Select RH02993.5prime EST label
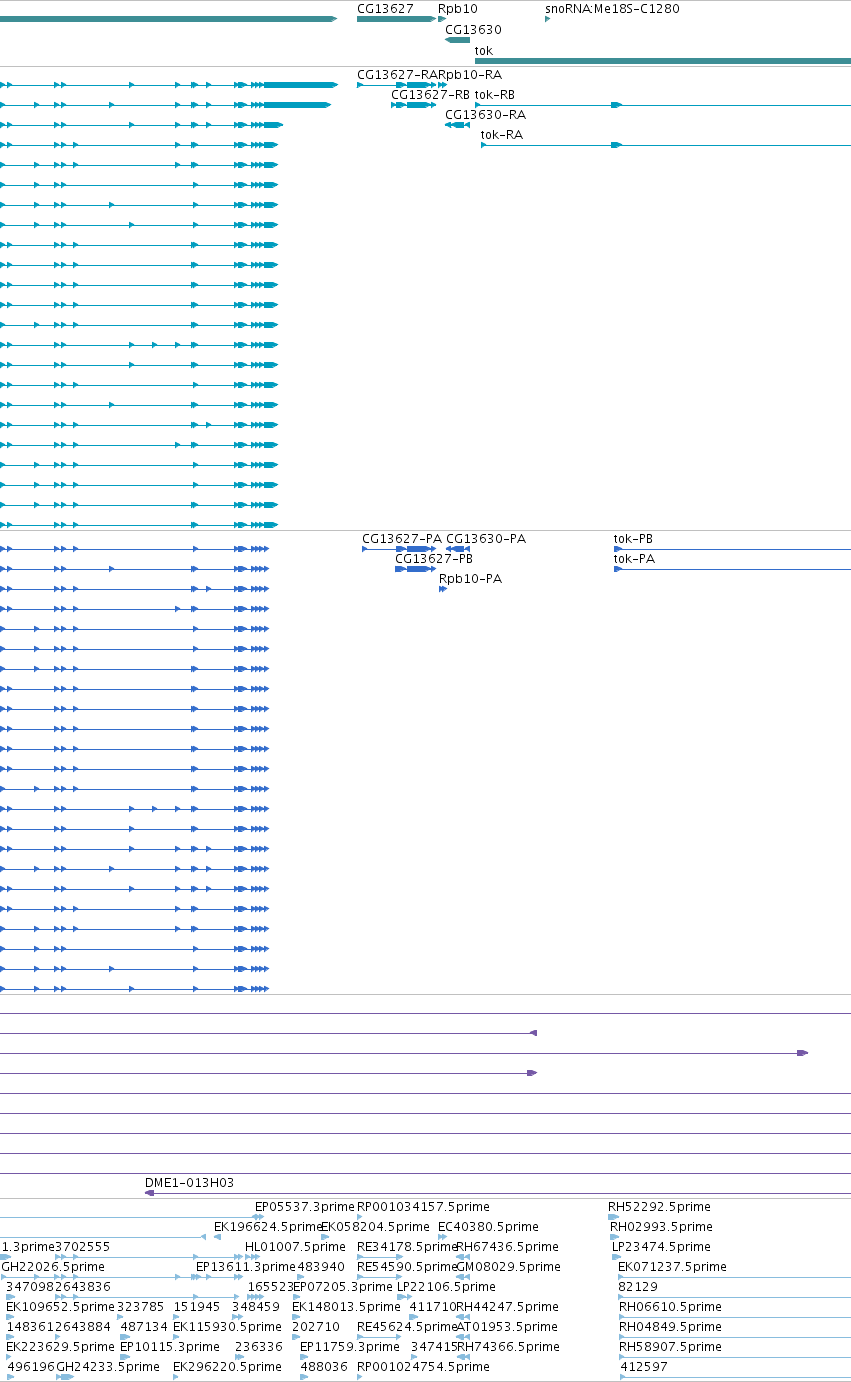This screenshot has height=1382, width=851. pyautogui.click(x=661, y=1226)
